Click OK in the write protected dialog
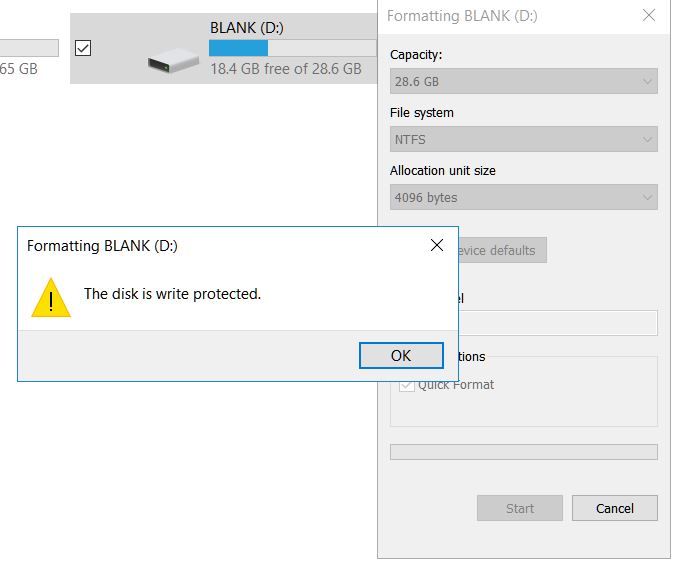Viewport: 676px width, 573px height. point(401,356)
